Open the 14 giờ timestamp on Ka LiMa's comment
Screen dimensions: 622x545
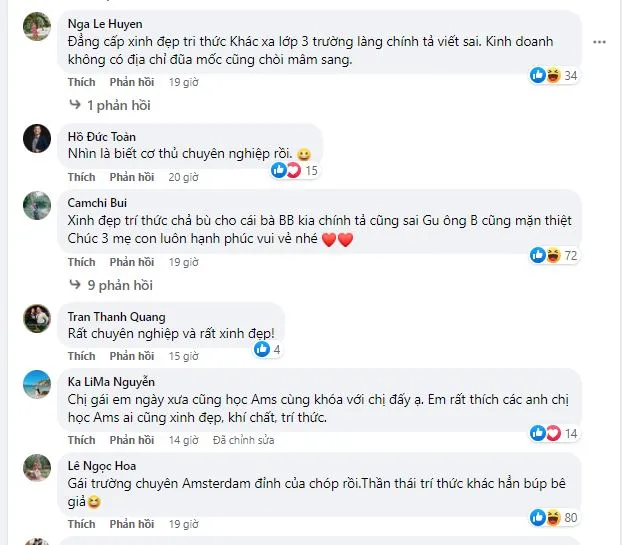pyautogui.click(x=183, y=440)
